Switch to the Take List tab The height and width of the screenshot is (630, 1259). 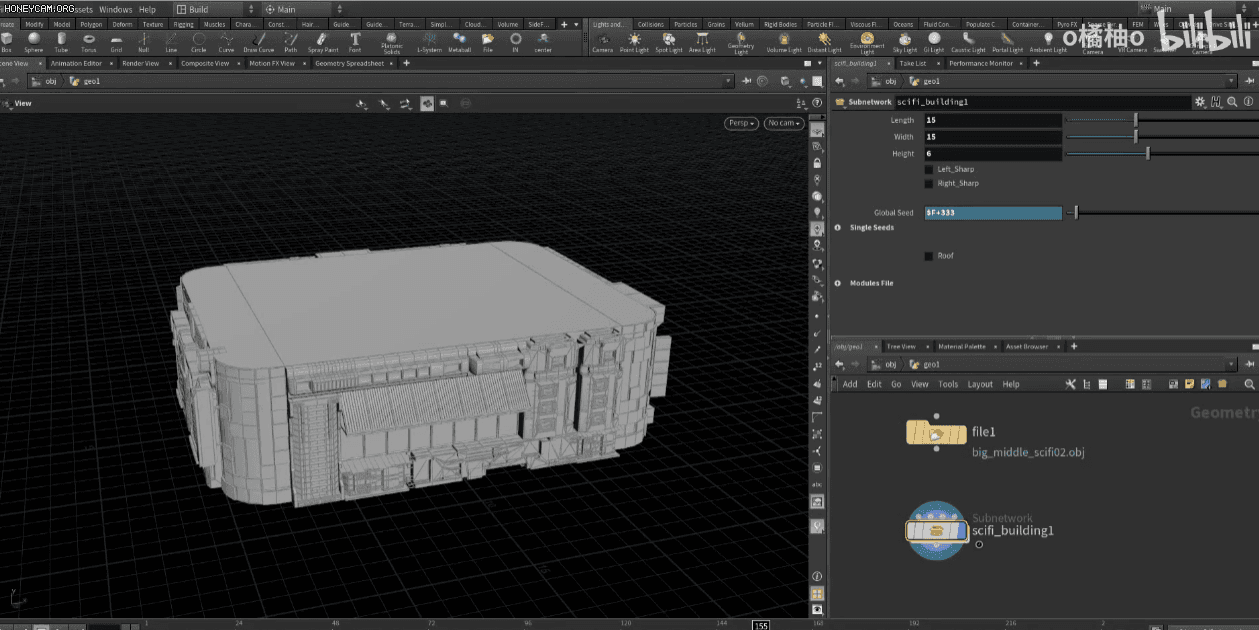[x=913, y=63]
